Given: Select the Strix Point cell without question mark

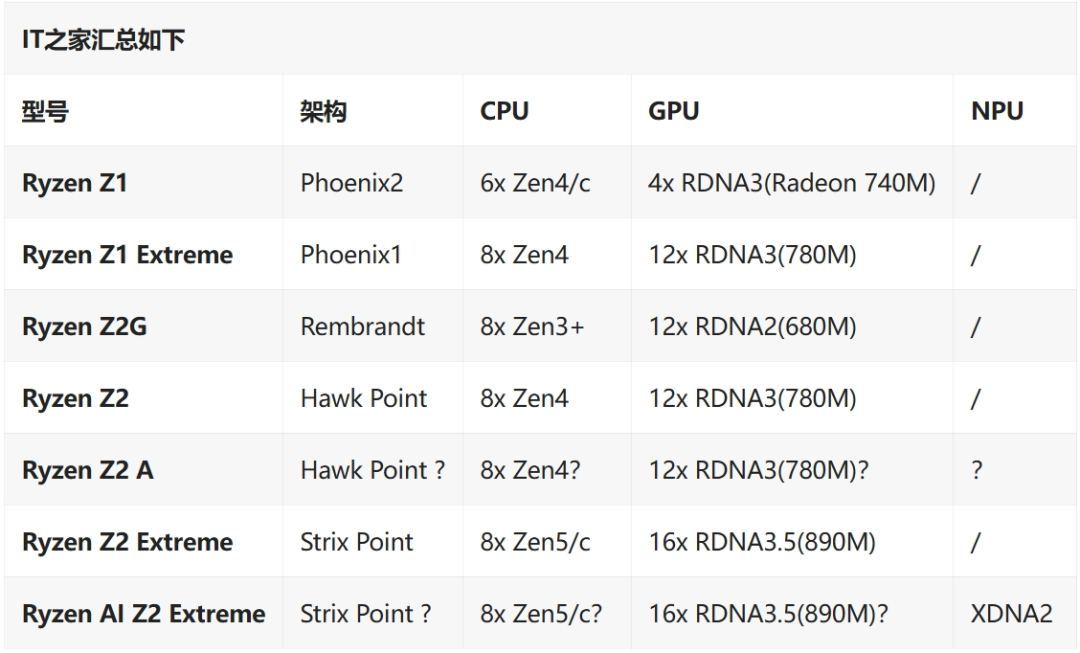Looking at the screenshot, I should coord(356,542).
